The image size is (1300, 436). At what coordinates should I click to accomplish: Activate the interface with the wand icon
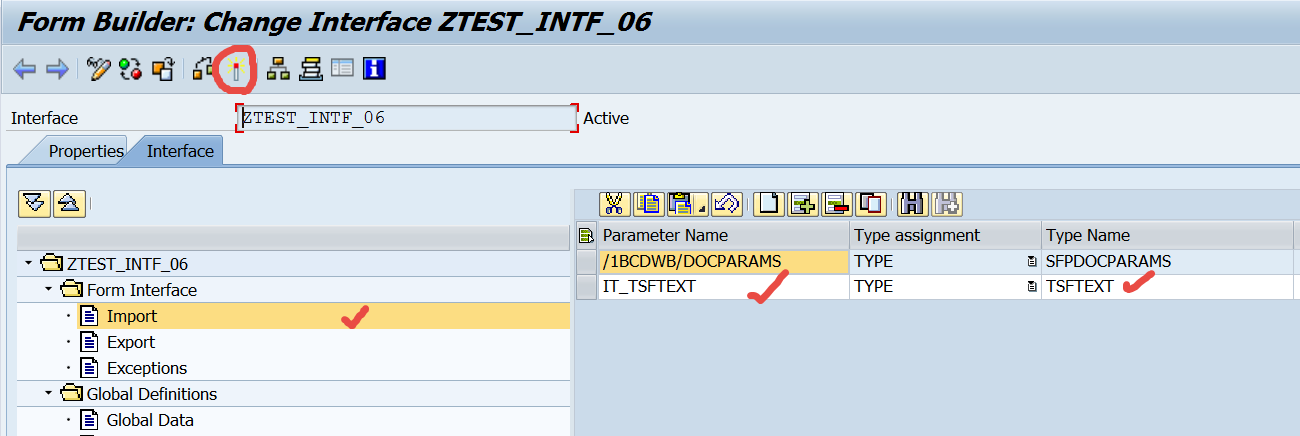236,69
